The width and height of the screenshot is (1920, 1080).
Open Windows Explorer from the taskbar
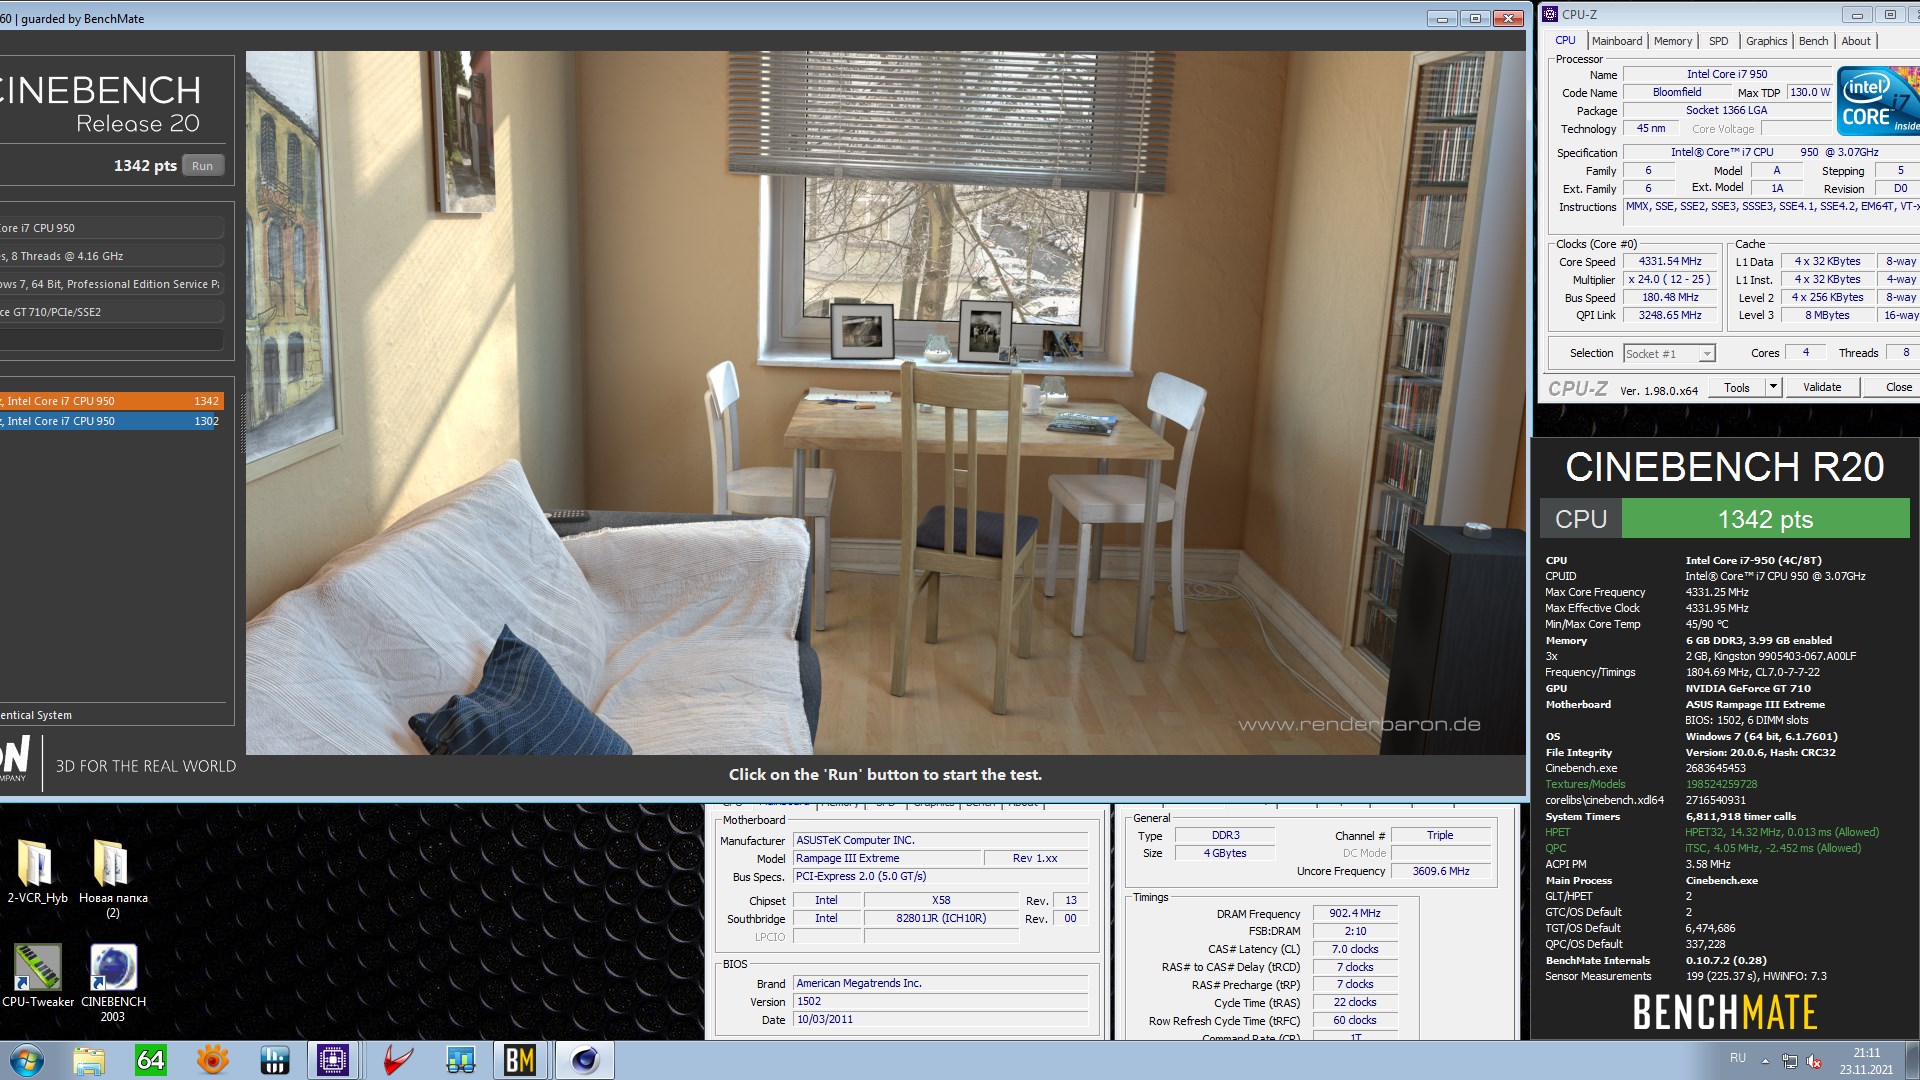pos(89,1060)
